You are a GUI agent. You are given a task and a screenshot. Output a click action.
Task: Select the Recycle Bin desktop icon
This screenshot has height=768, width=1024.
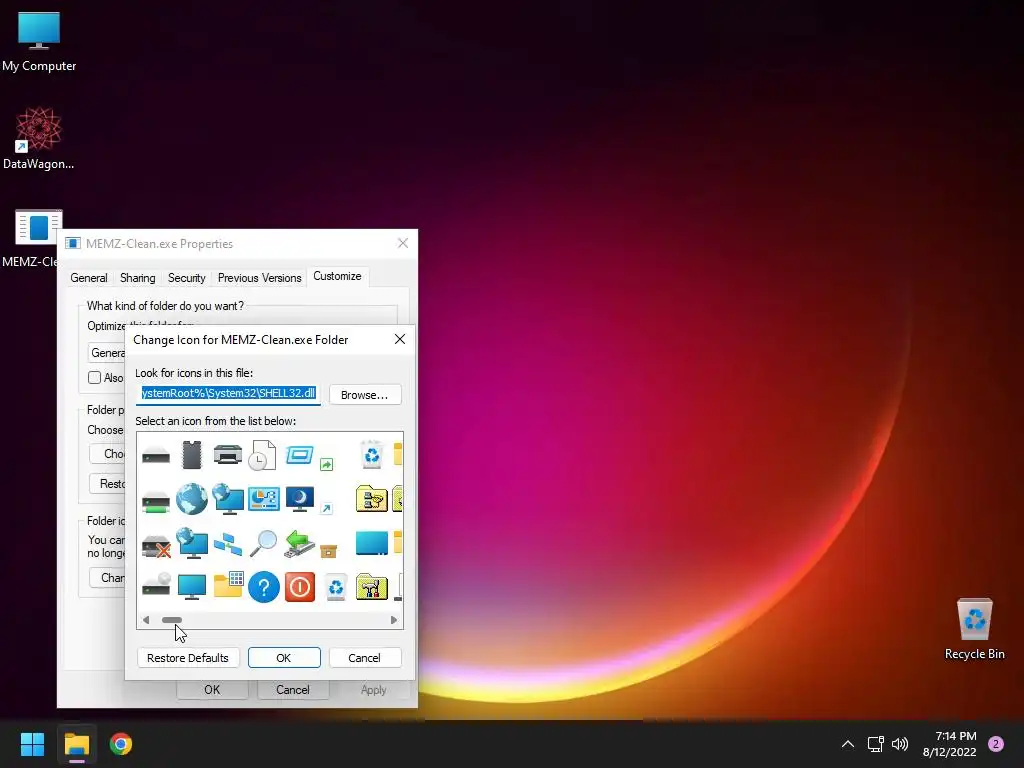974,629
